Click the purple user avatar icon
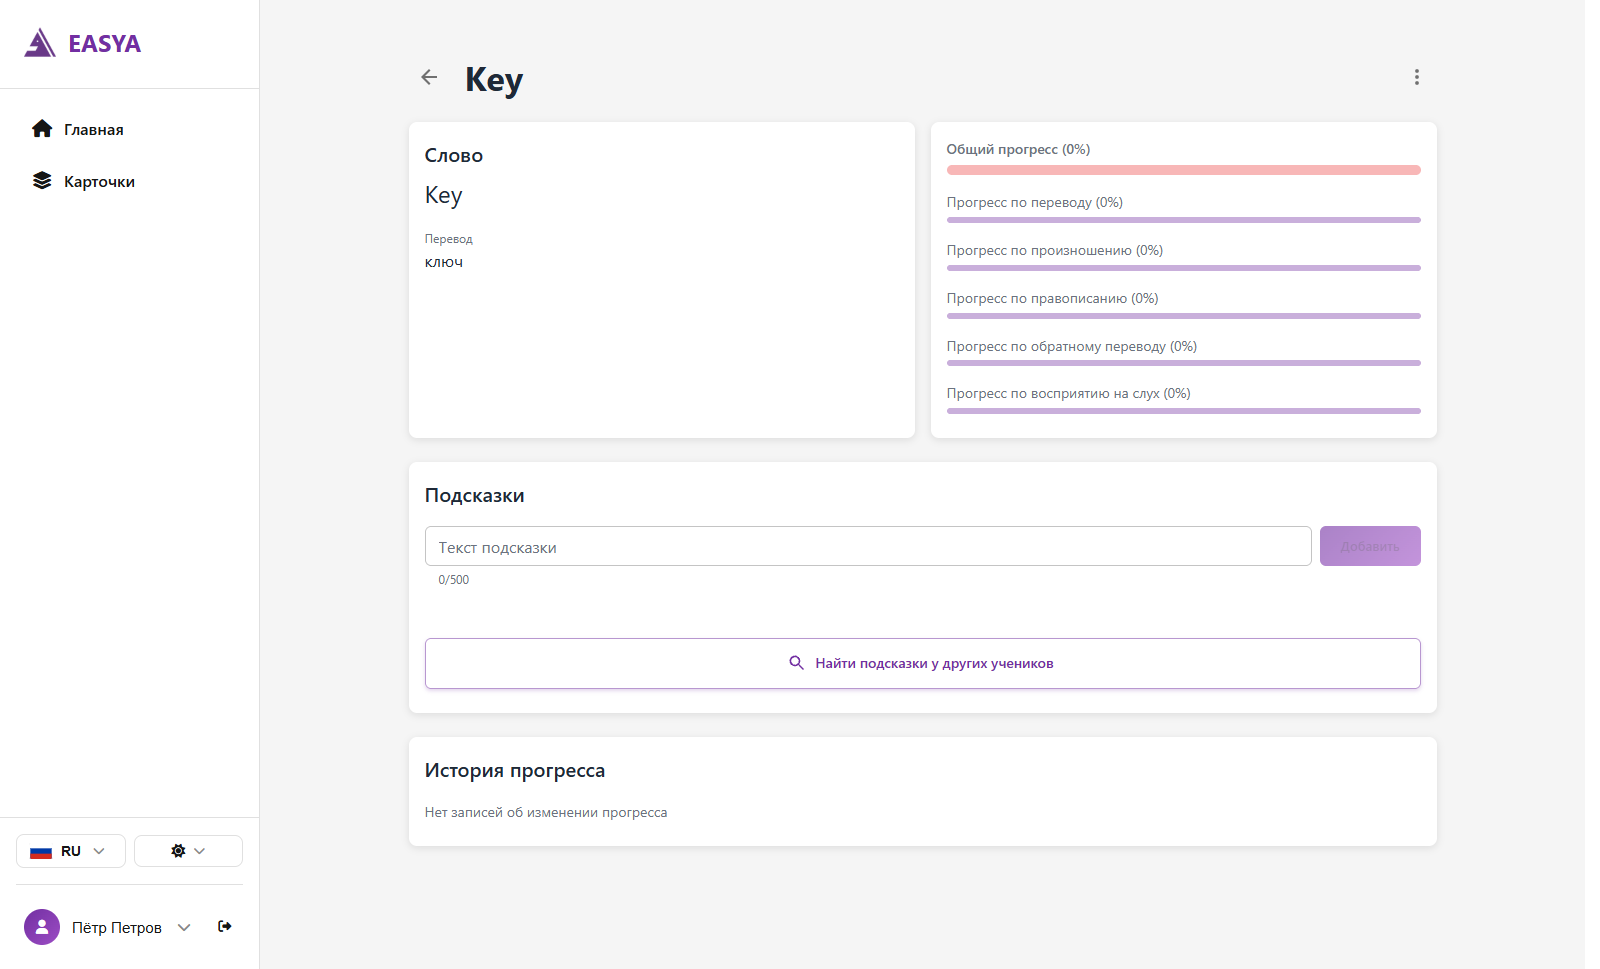 pyautogui.click(x=42, y=927)
